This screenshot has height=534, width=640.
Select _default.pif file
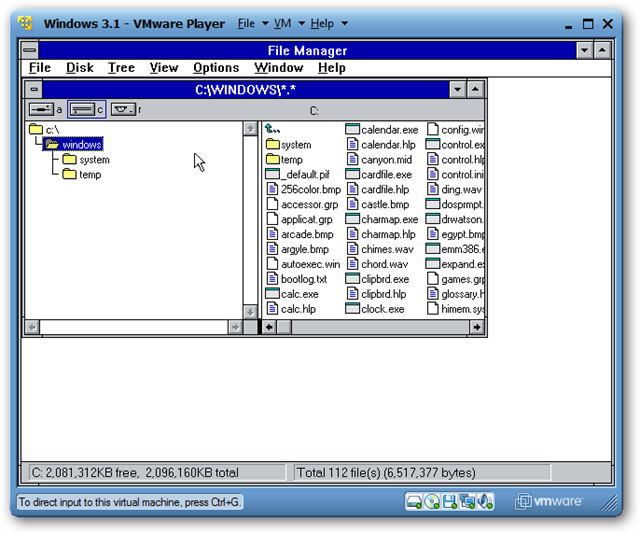pos(298,175)
